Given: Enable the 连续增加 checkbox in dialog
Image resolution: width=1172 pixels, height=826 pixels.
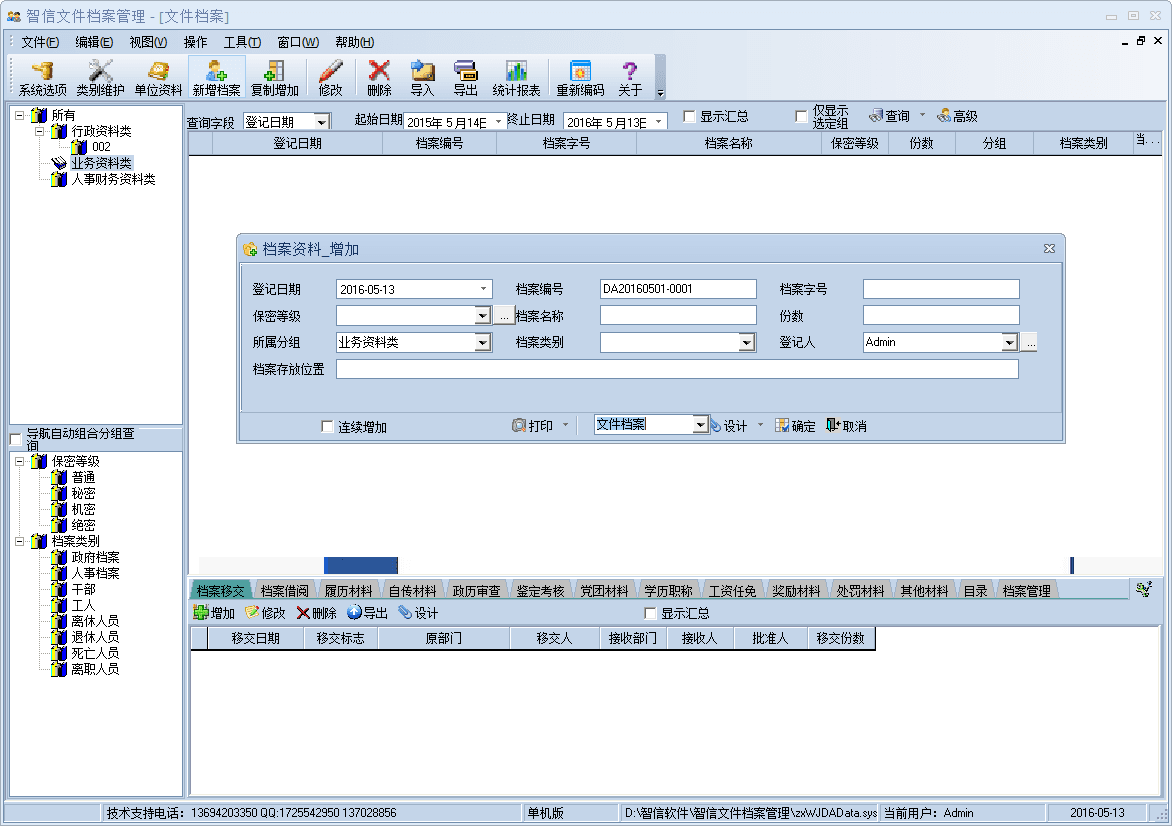Looking at the screenshot, I should point(328,427).
